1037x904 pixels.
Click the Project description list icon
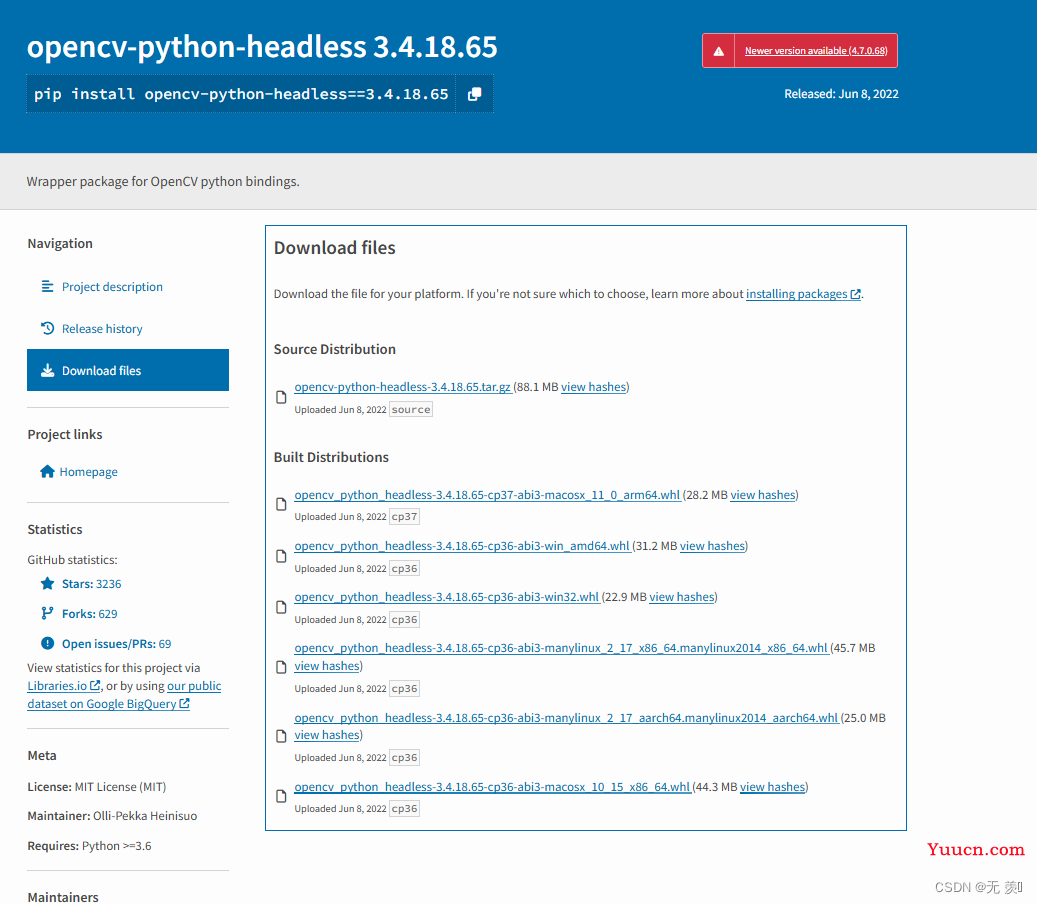click(48, 286)
